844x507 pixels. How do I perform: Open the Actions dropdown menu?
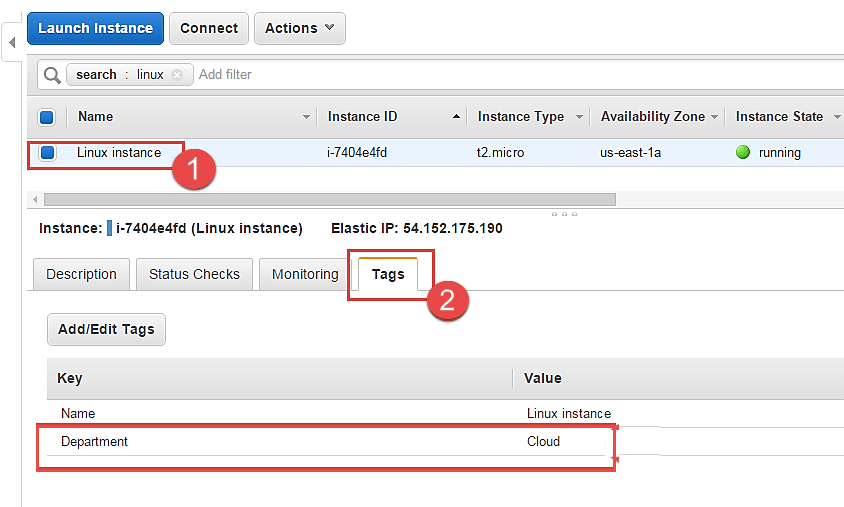(299, 28)
